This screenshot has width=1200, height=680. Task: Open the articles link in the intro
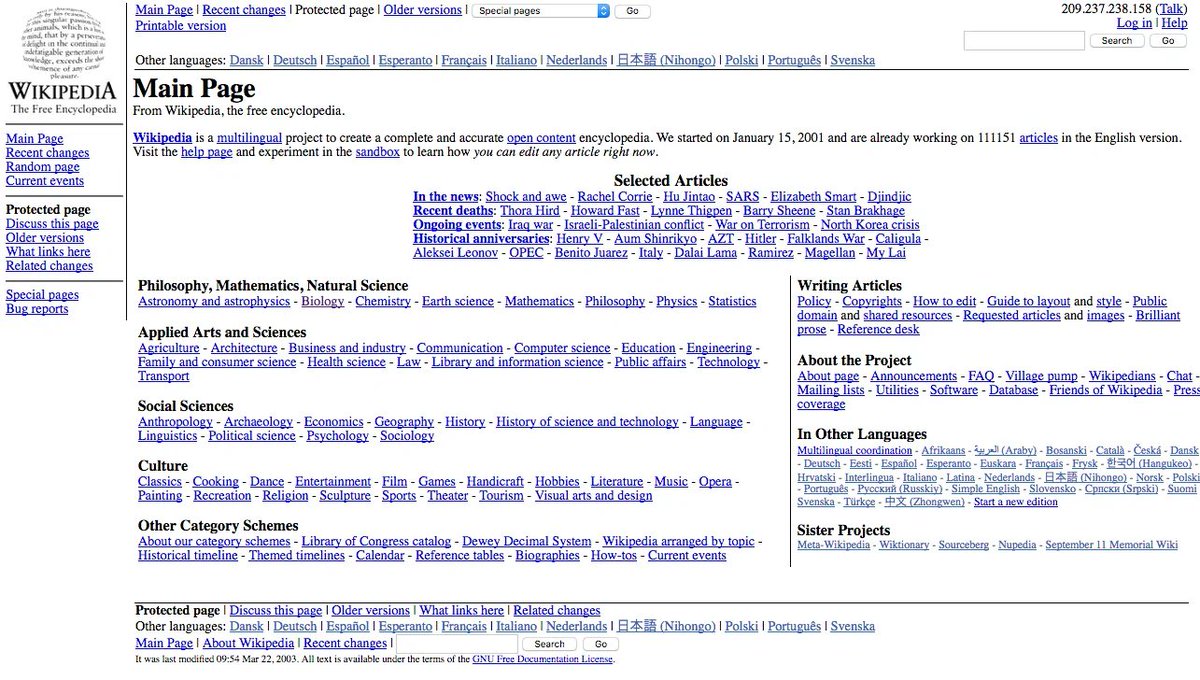click(1038, 138)
